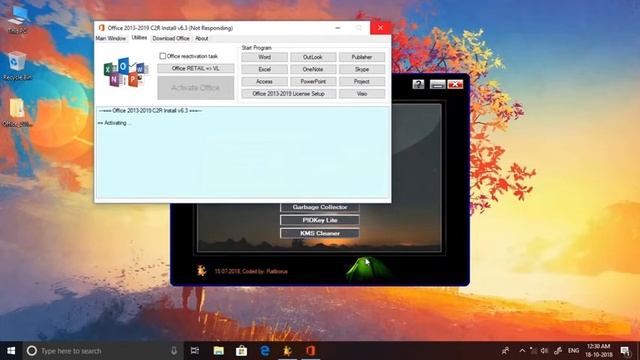Open the About tab
Viewport: 640px width, 360px height.
coord(202,38)
